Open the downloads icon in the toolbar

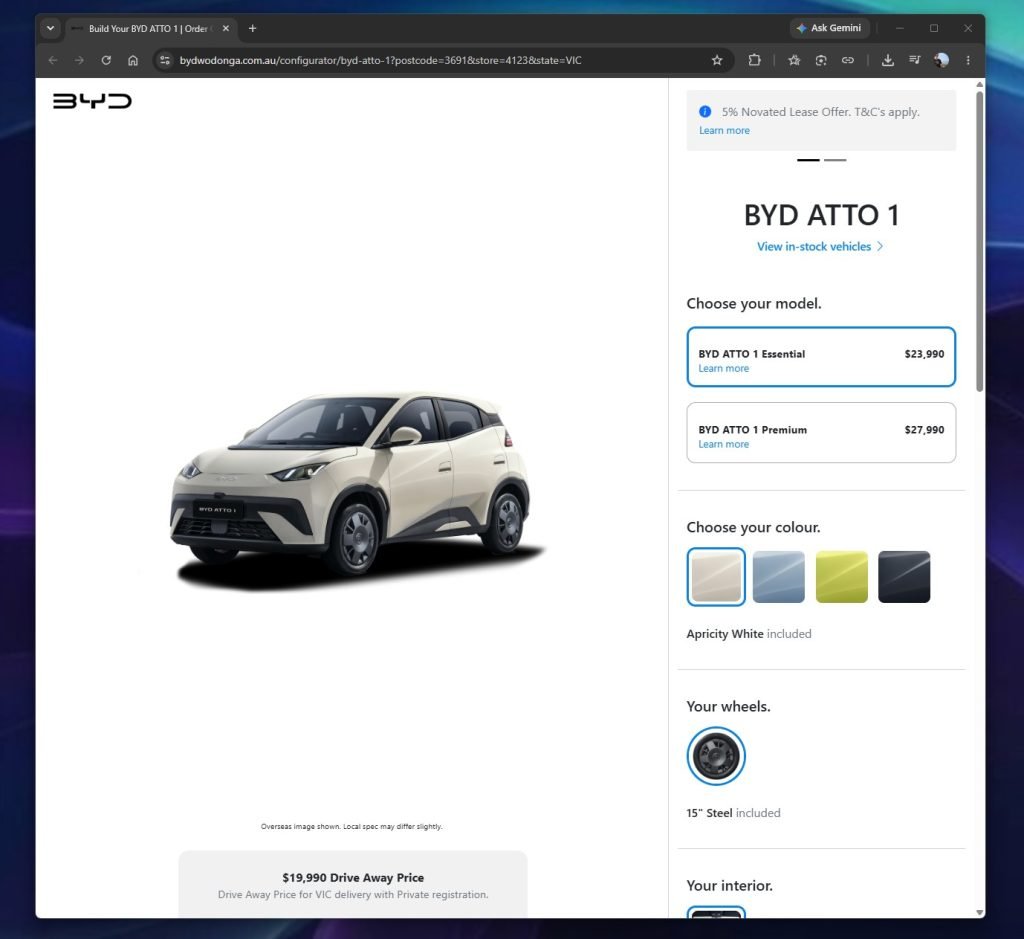[x=888, y=60]
